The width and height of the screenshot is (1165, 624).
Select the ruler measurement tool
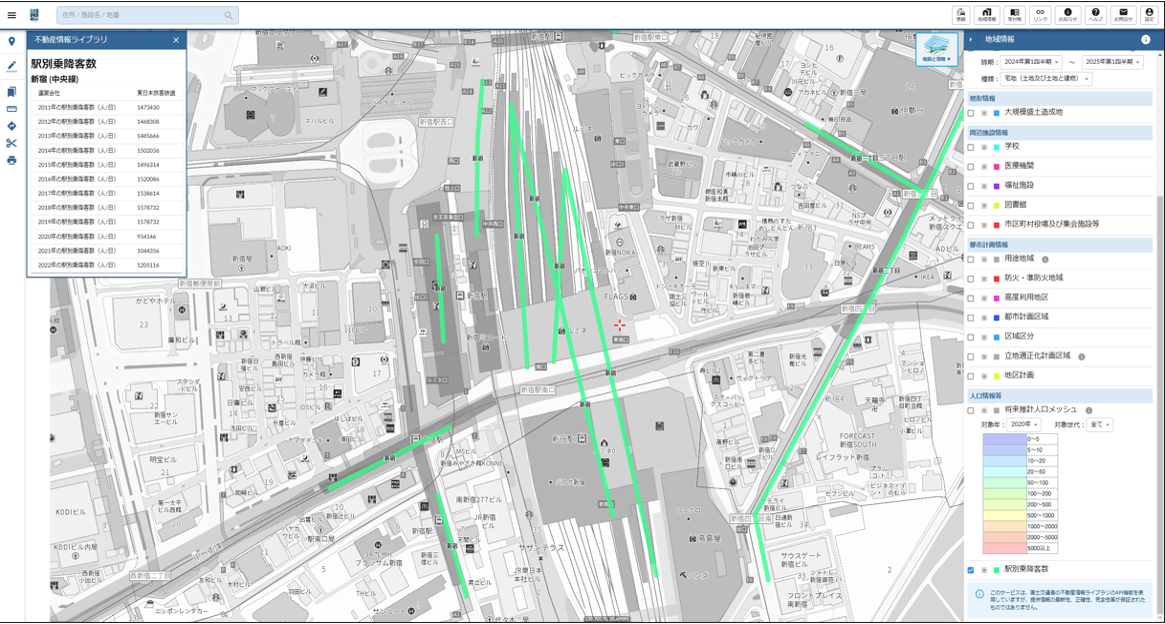point(12,109)
